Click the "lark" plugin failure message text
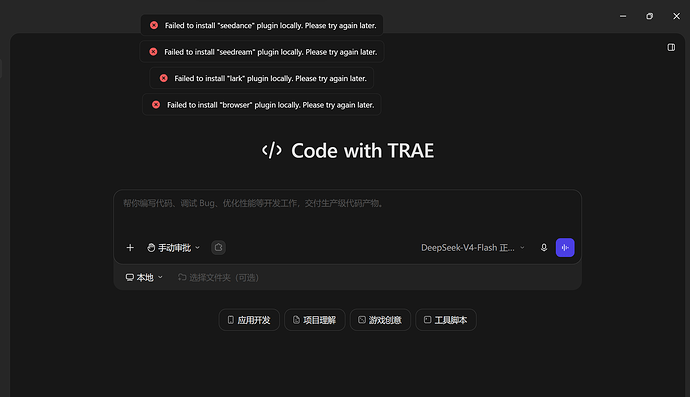Image resolution: width=690 pixels, height=397 pixels. click(270, 78)
